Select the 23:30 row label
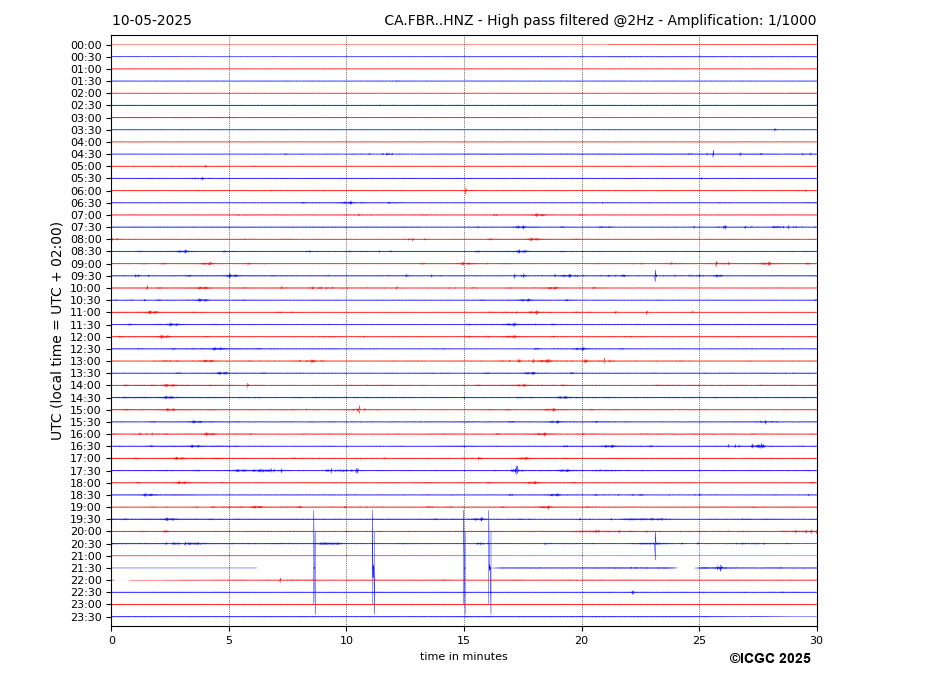This screenshot has width=927, height=696. click(x=86, y=617)
